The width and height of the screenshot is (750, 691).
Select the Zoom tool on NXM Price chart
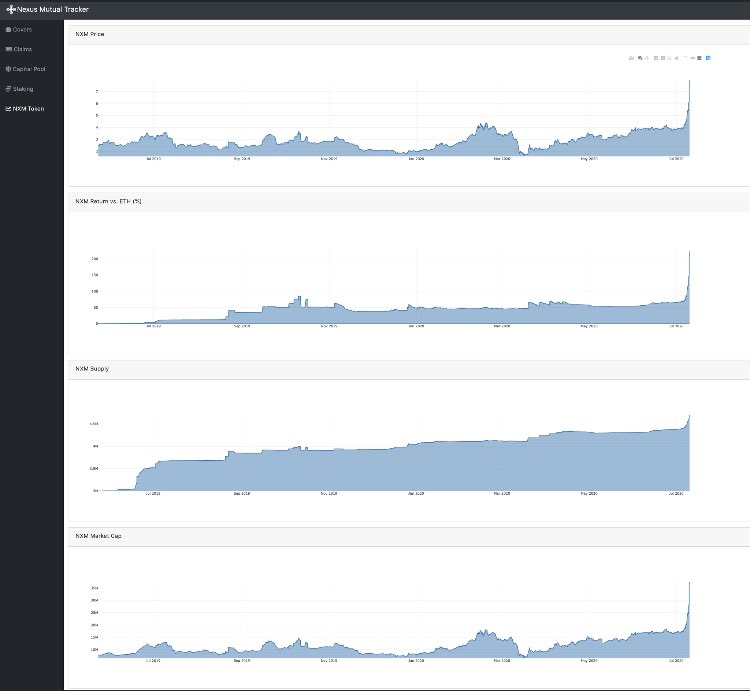point(640,58)
